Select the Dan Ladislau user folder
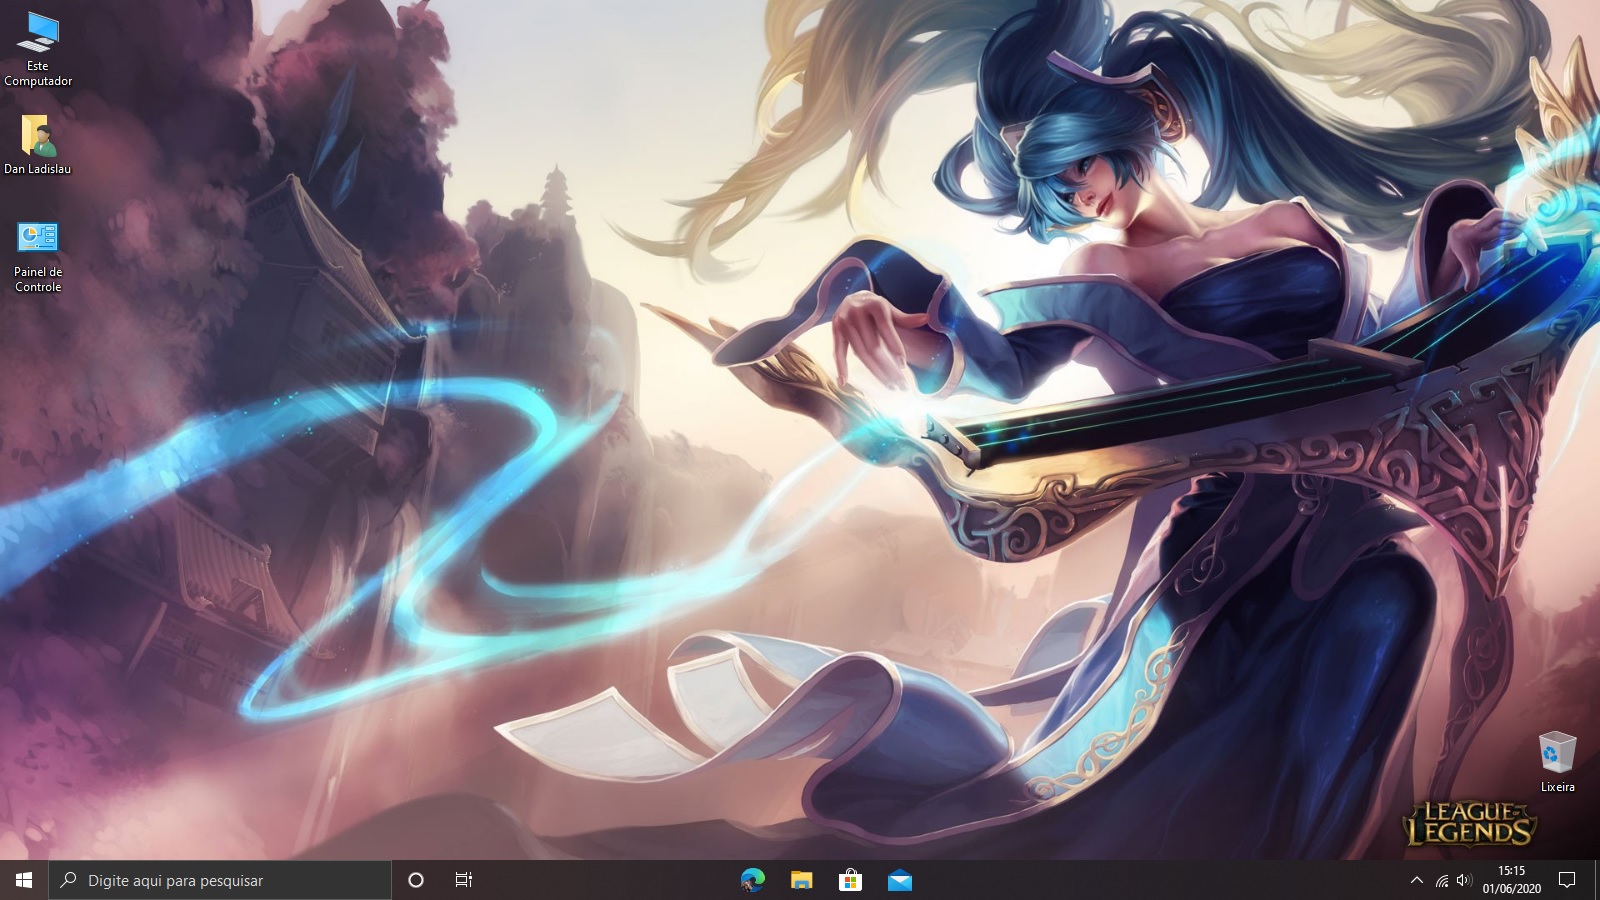The image size is (1600, 900). point(38,144)
